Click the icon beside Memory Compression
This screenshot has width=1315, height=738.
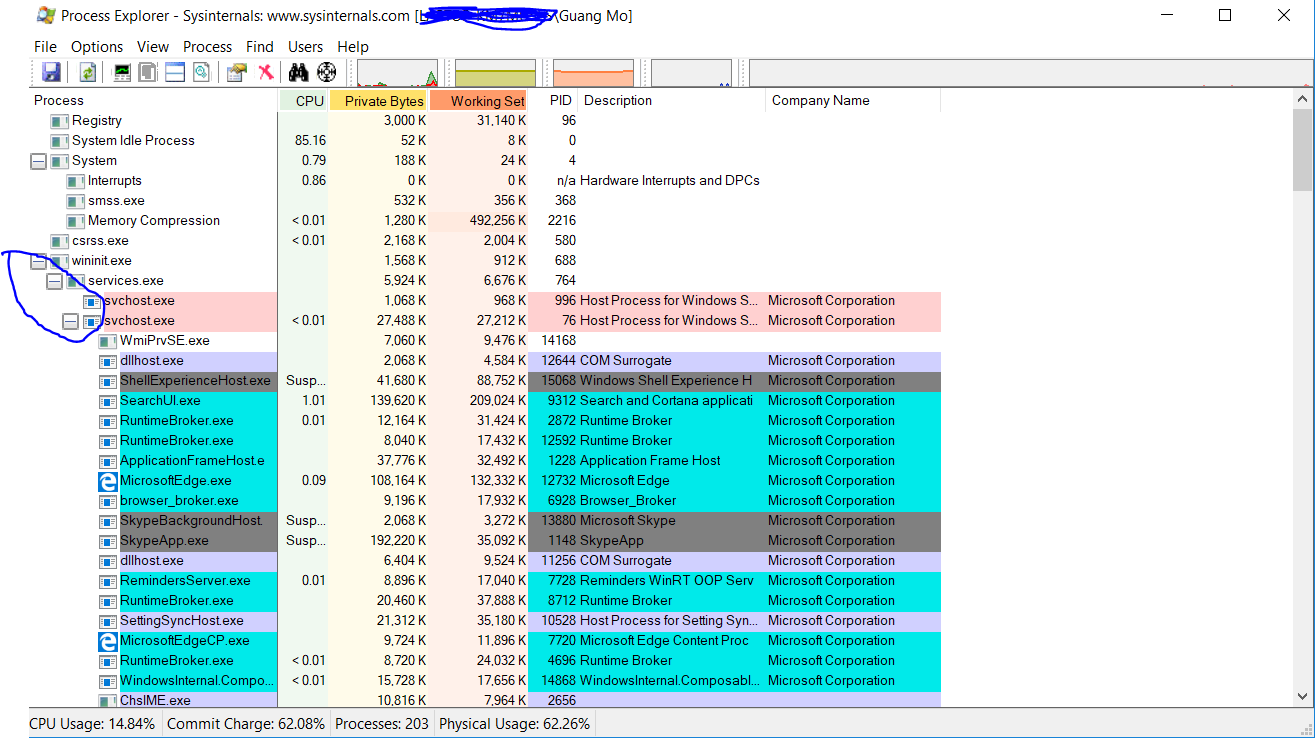click(x=76, y=221)
